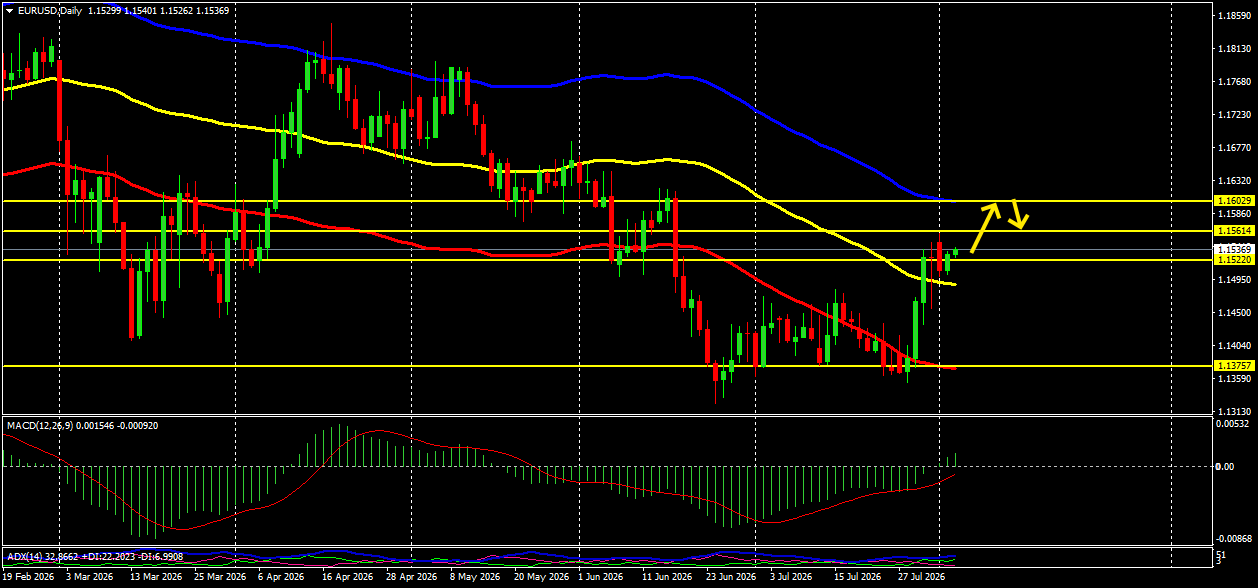Click the 28 Apr 2026 date label
The height and width of the screenshot is (588, 1258).
(412, 577)
